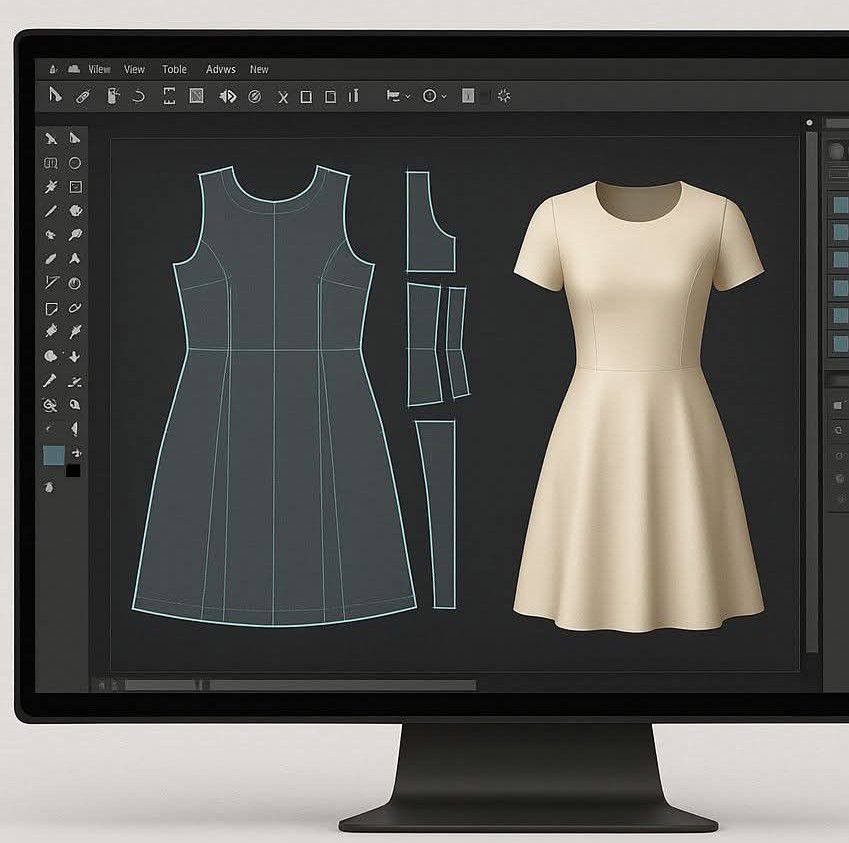Click the teal foreground color swatch
The image size is (849, 843).
pyautogui.click(x=54, y=455)
